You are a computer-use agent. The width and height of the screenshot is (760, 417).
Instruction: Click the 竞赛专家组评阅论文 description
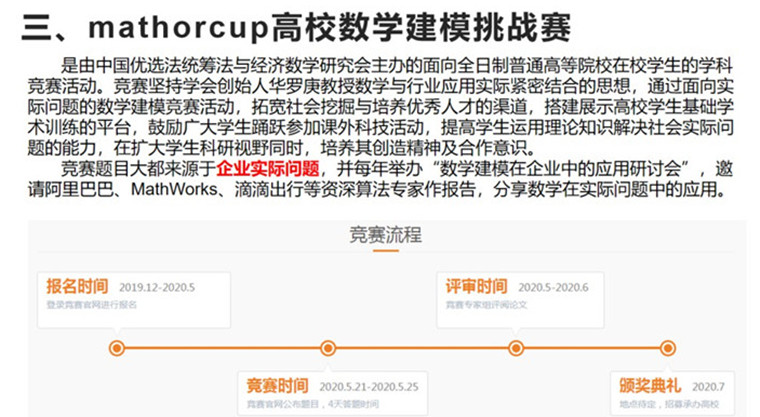486,304
